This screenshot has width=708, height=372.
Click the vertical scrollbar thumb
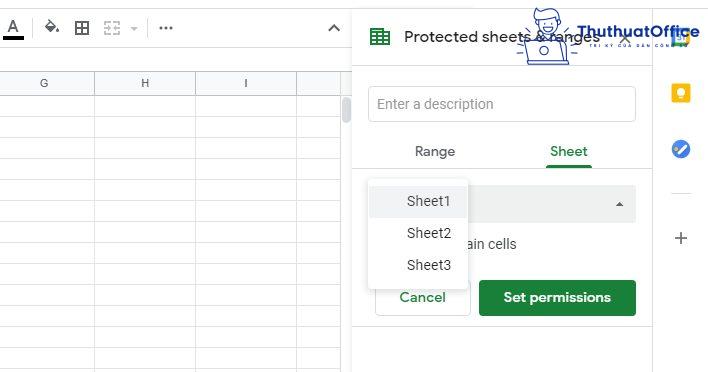pyautogui.click(x=346, y=110)
